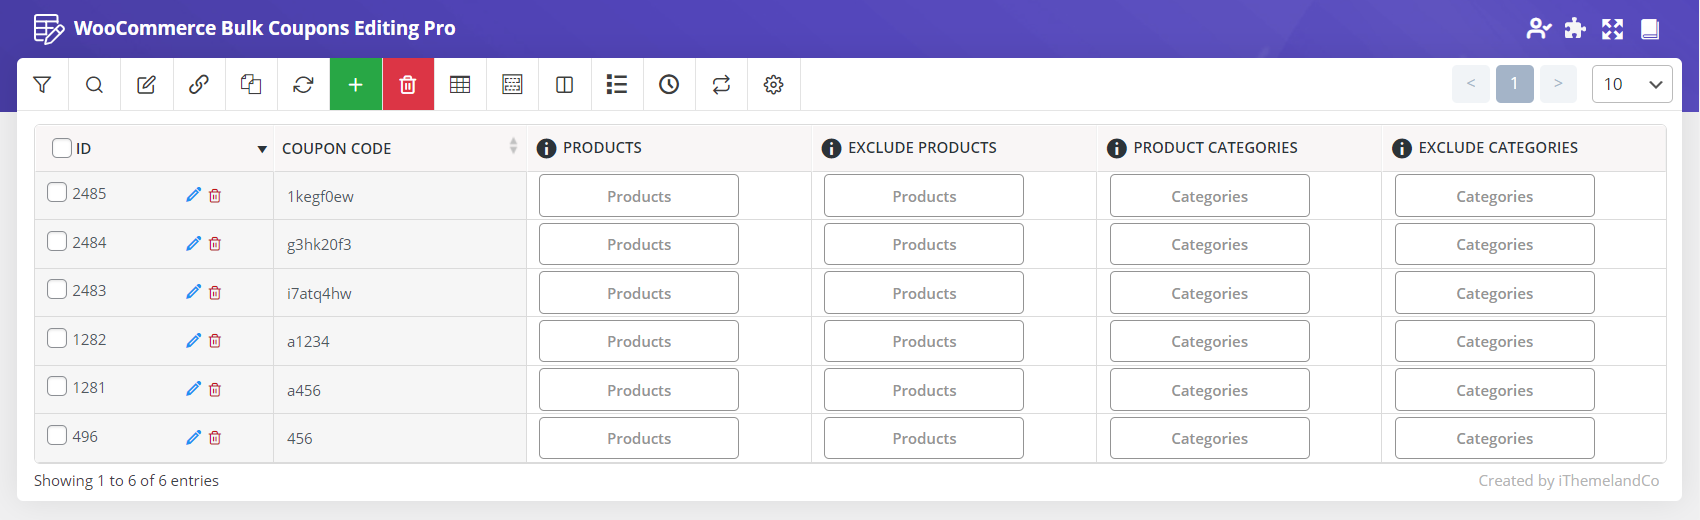Click the red trash delete toolbar button
This screenshot has width=1700, height=520.
coord(407,85)
